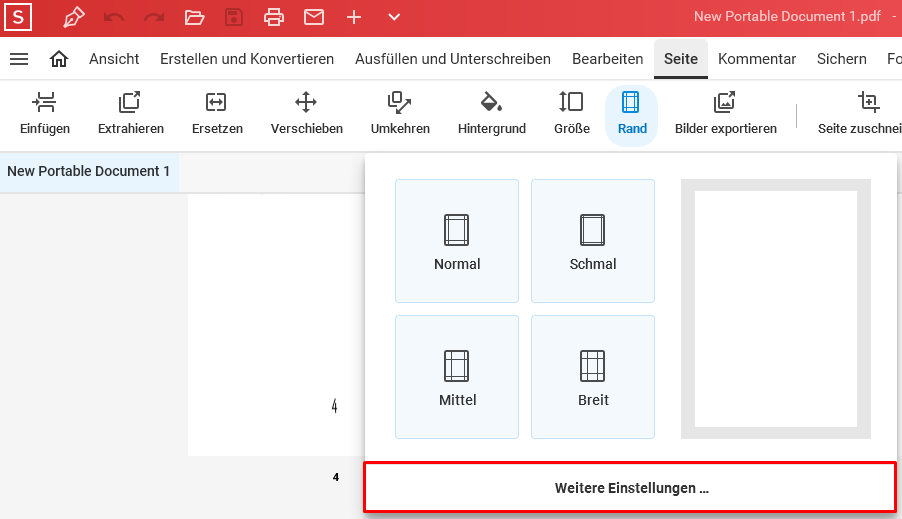Select the pen signature tool icon

coord(74,17)
